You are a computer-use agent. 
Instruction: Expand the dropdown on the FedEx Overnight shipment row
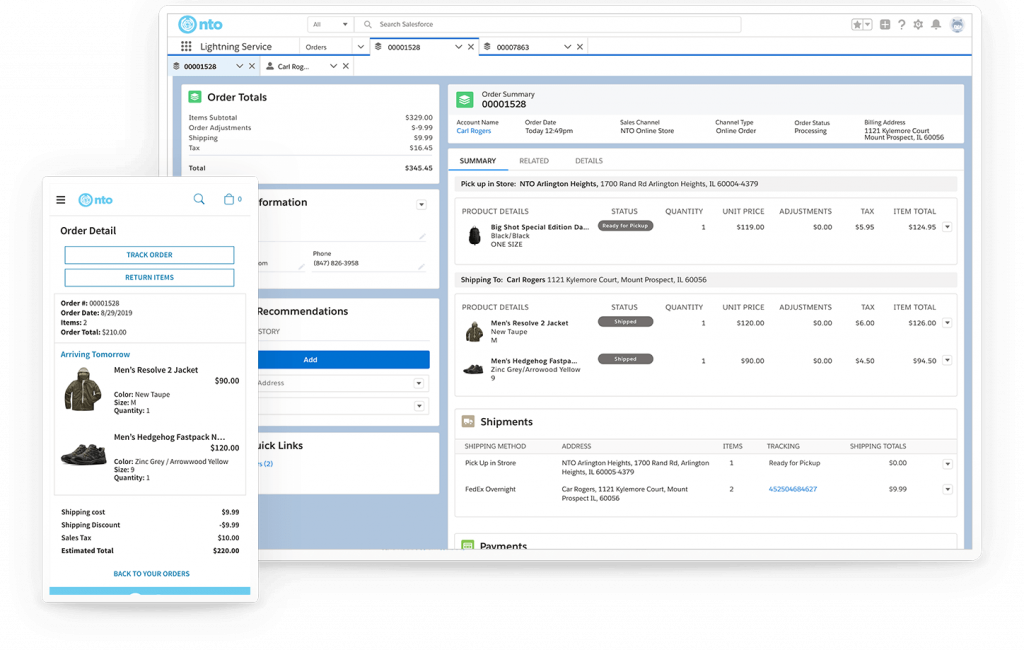(x=947, y=489)
